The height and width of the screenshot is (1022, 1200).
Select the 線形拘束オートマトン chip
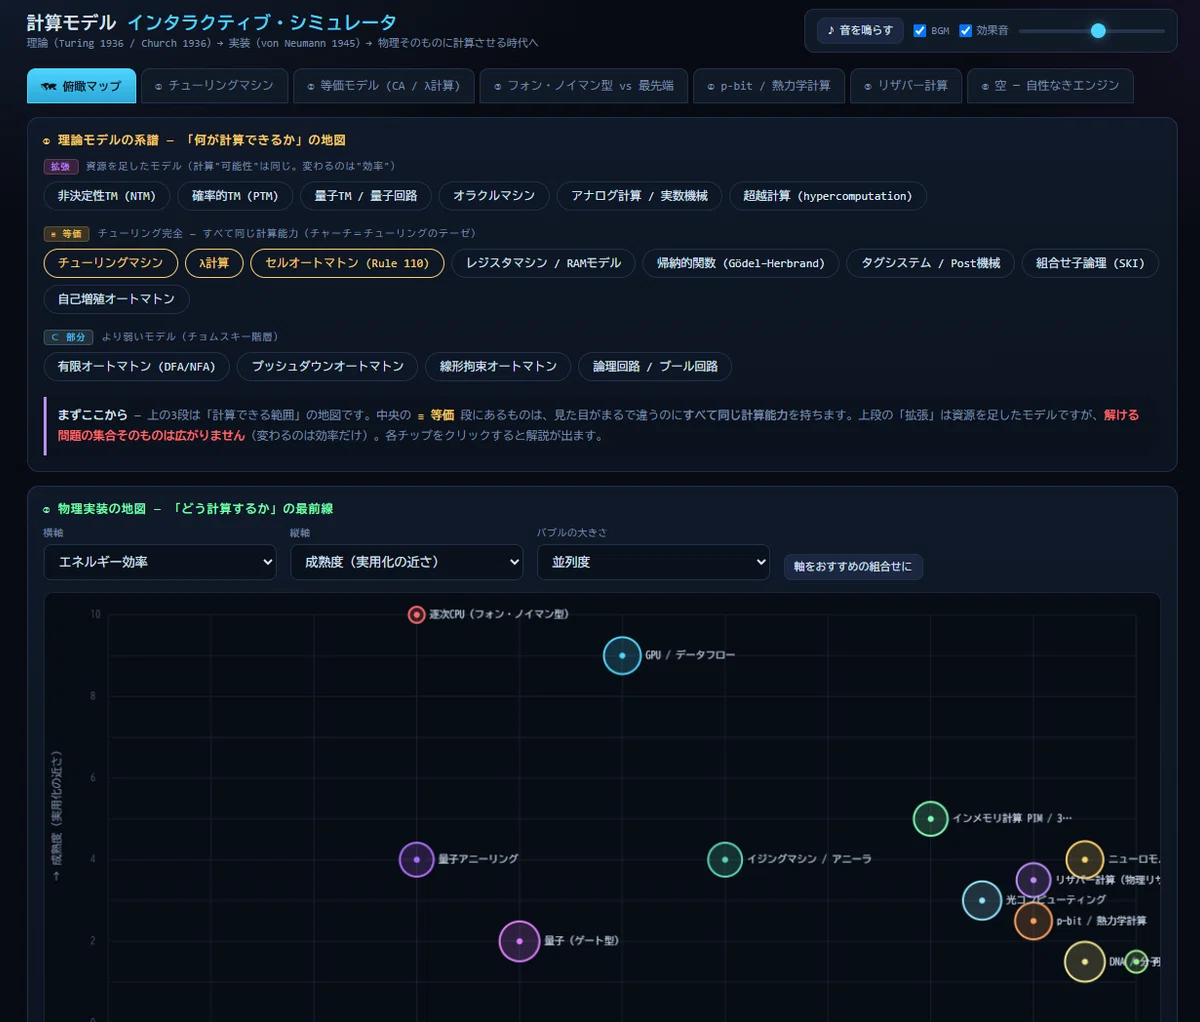(x=498, y=366)
